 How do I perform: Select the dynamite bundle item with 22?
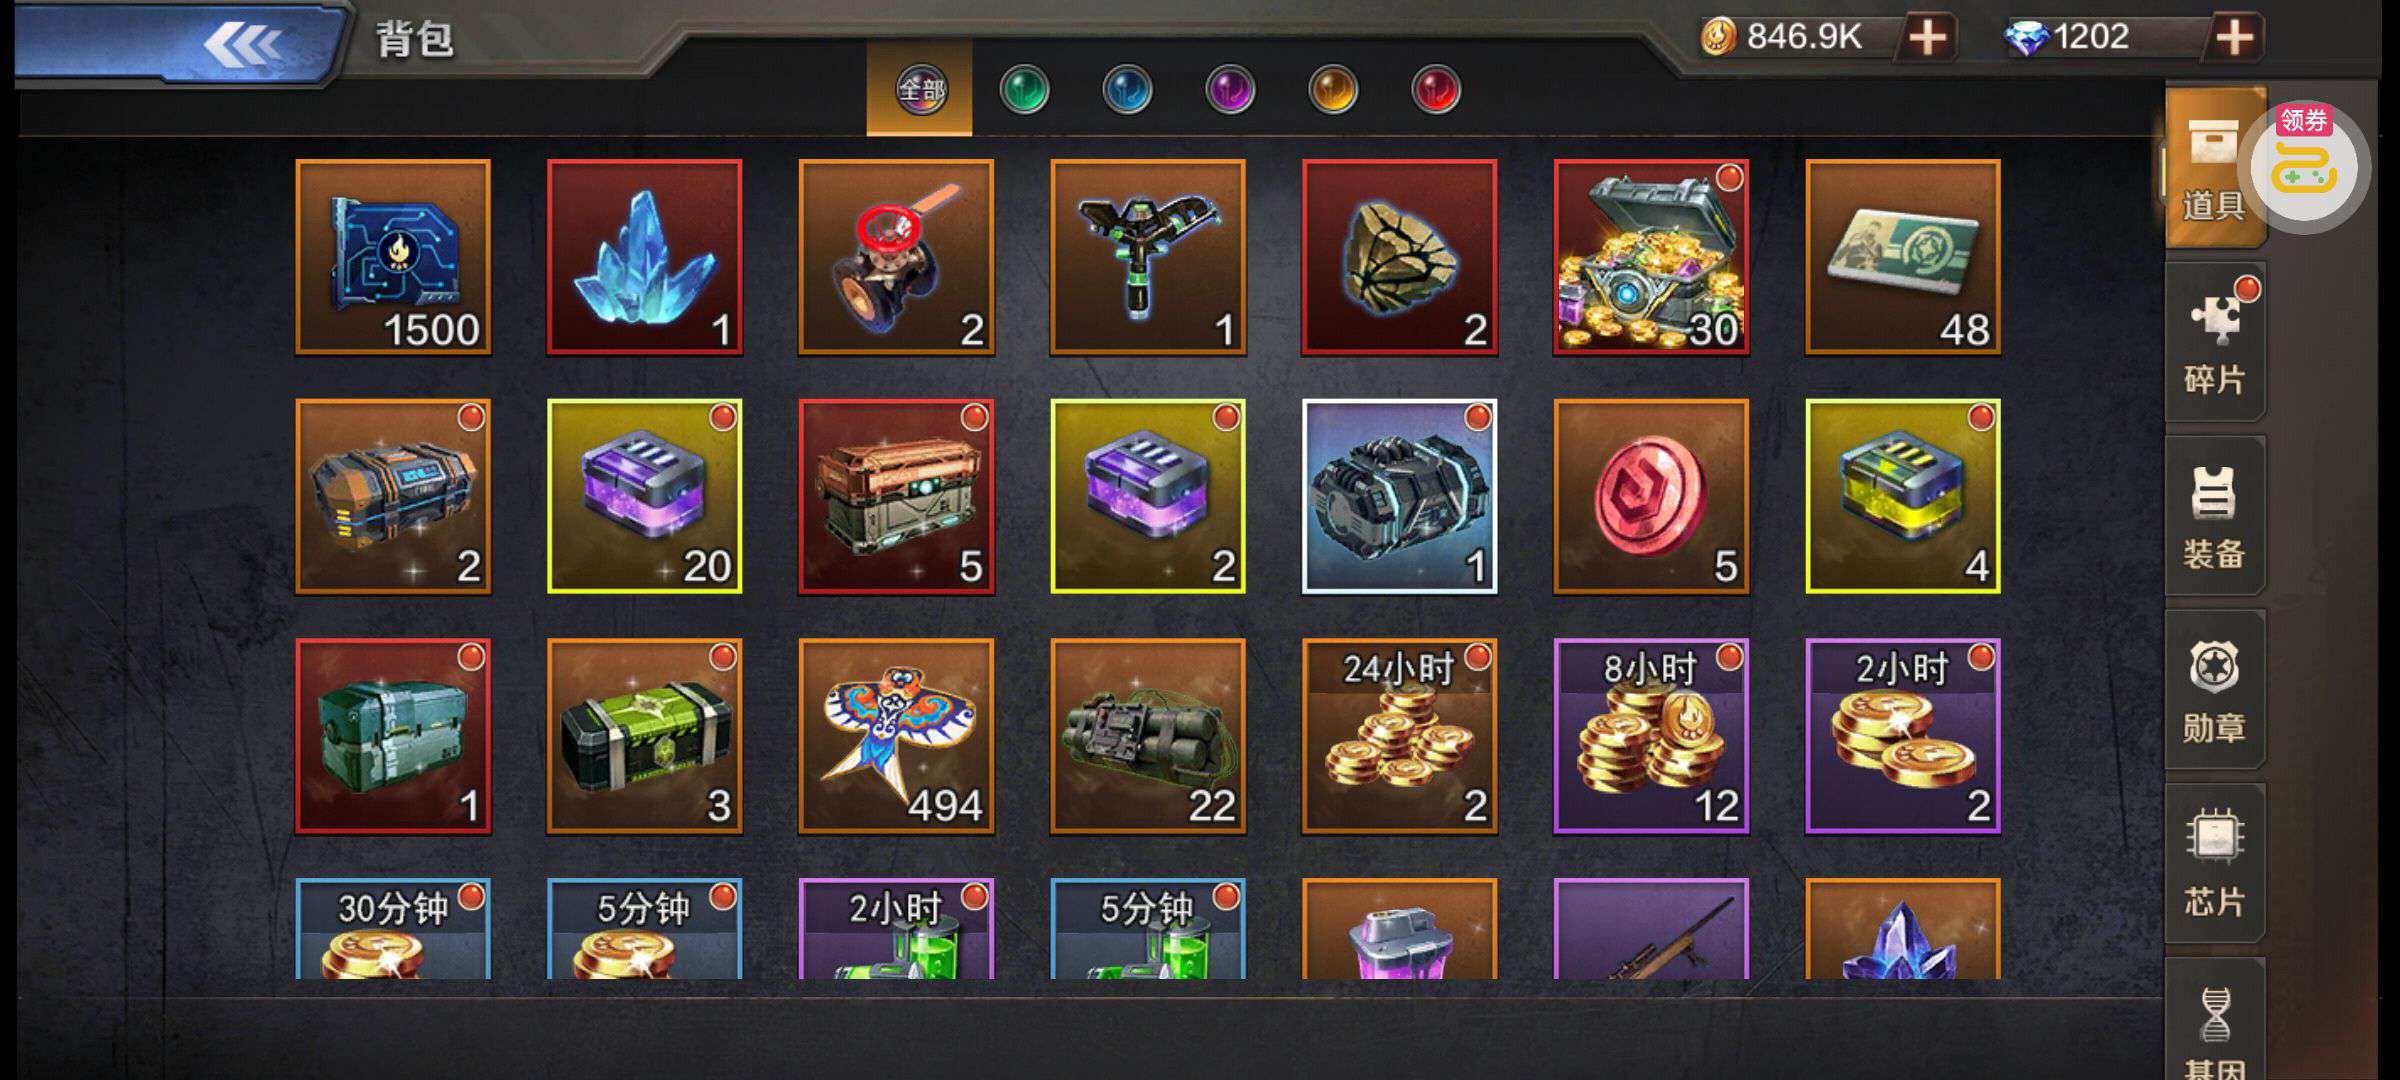point(1148,736)
